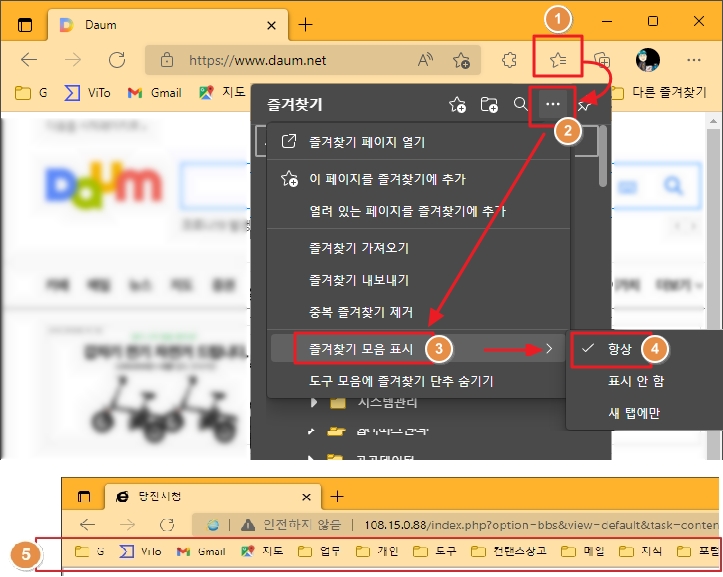The width and height of the screenshot is (723, 577).
Task: Click the https://www.daum.net address bar
Action: tap(313, 60)
